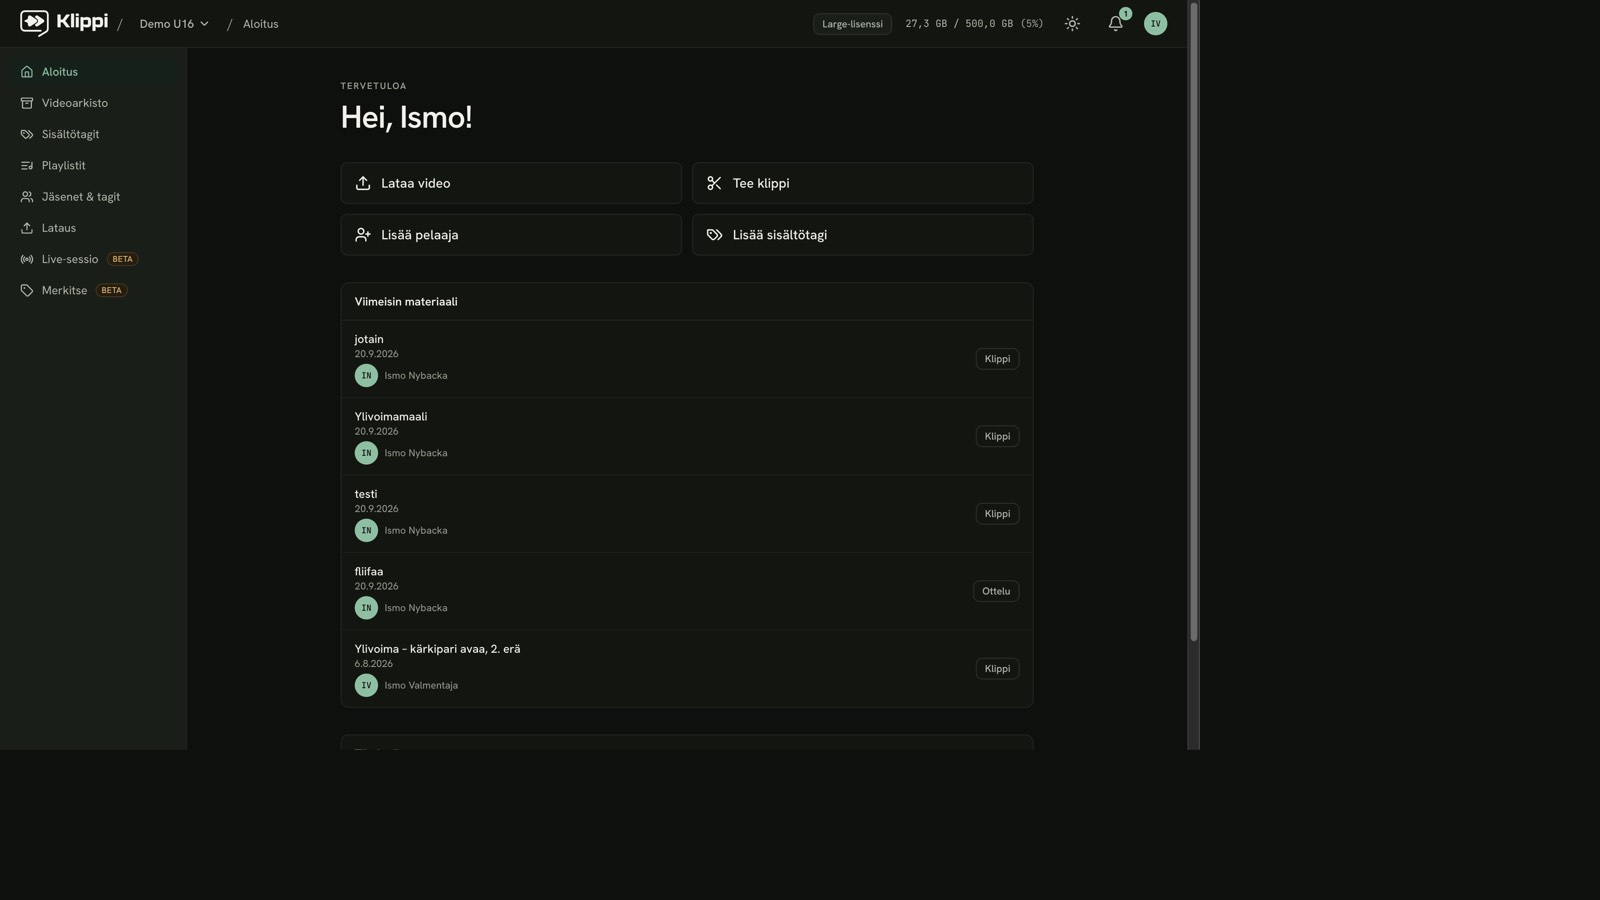Click the Tee klippi button
This screenshot has height=900, width=1600.
(x=862, y=183)
